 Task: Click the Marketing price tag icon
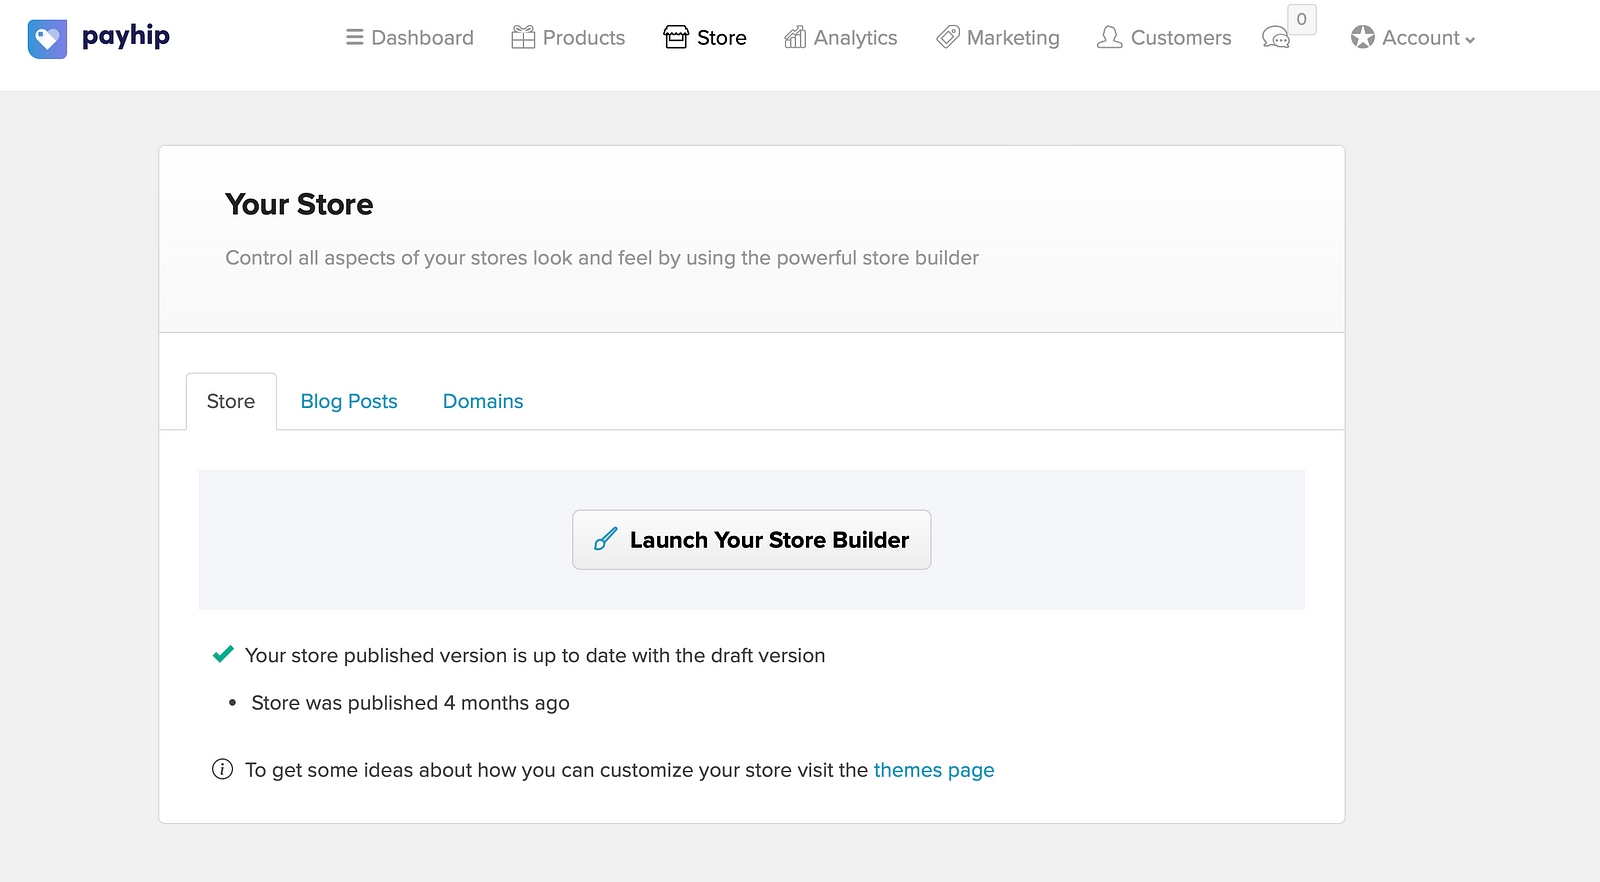pos(947,38)
